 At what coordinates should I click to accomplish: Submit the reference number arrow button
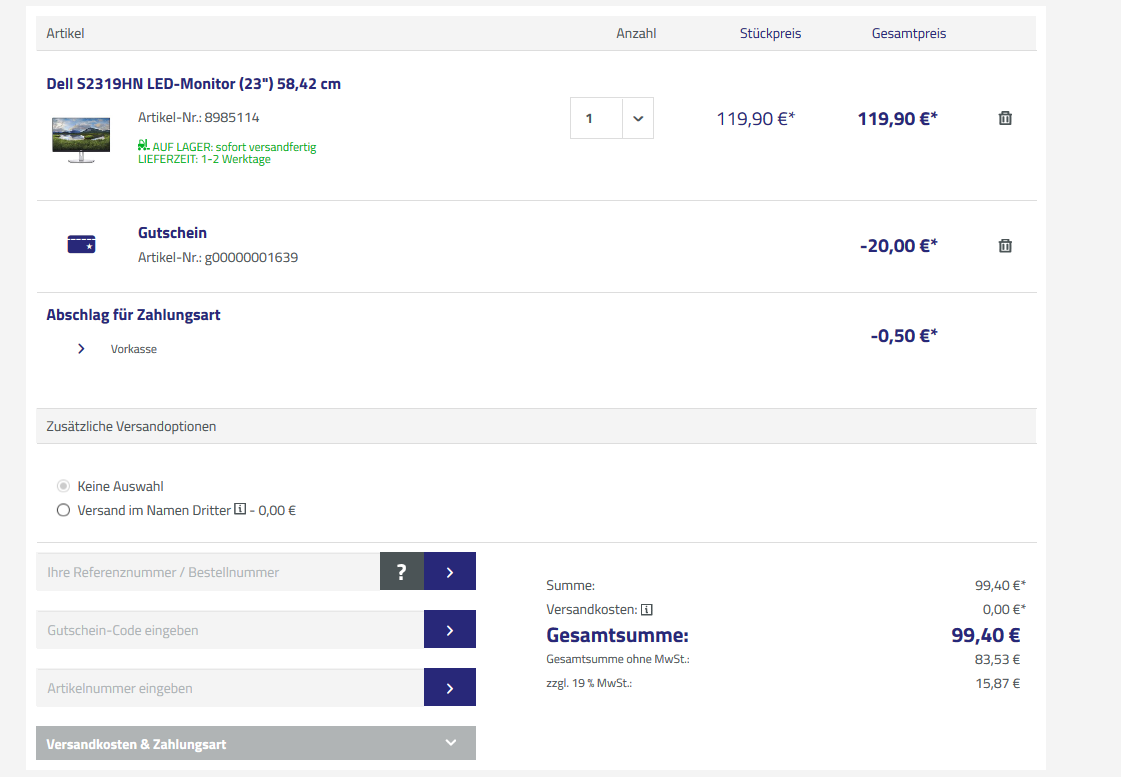tap(449, 572)
